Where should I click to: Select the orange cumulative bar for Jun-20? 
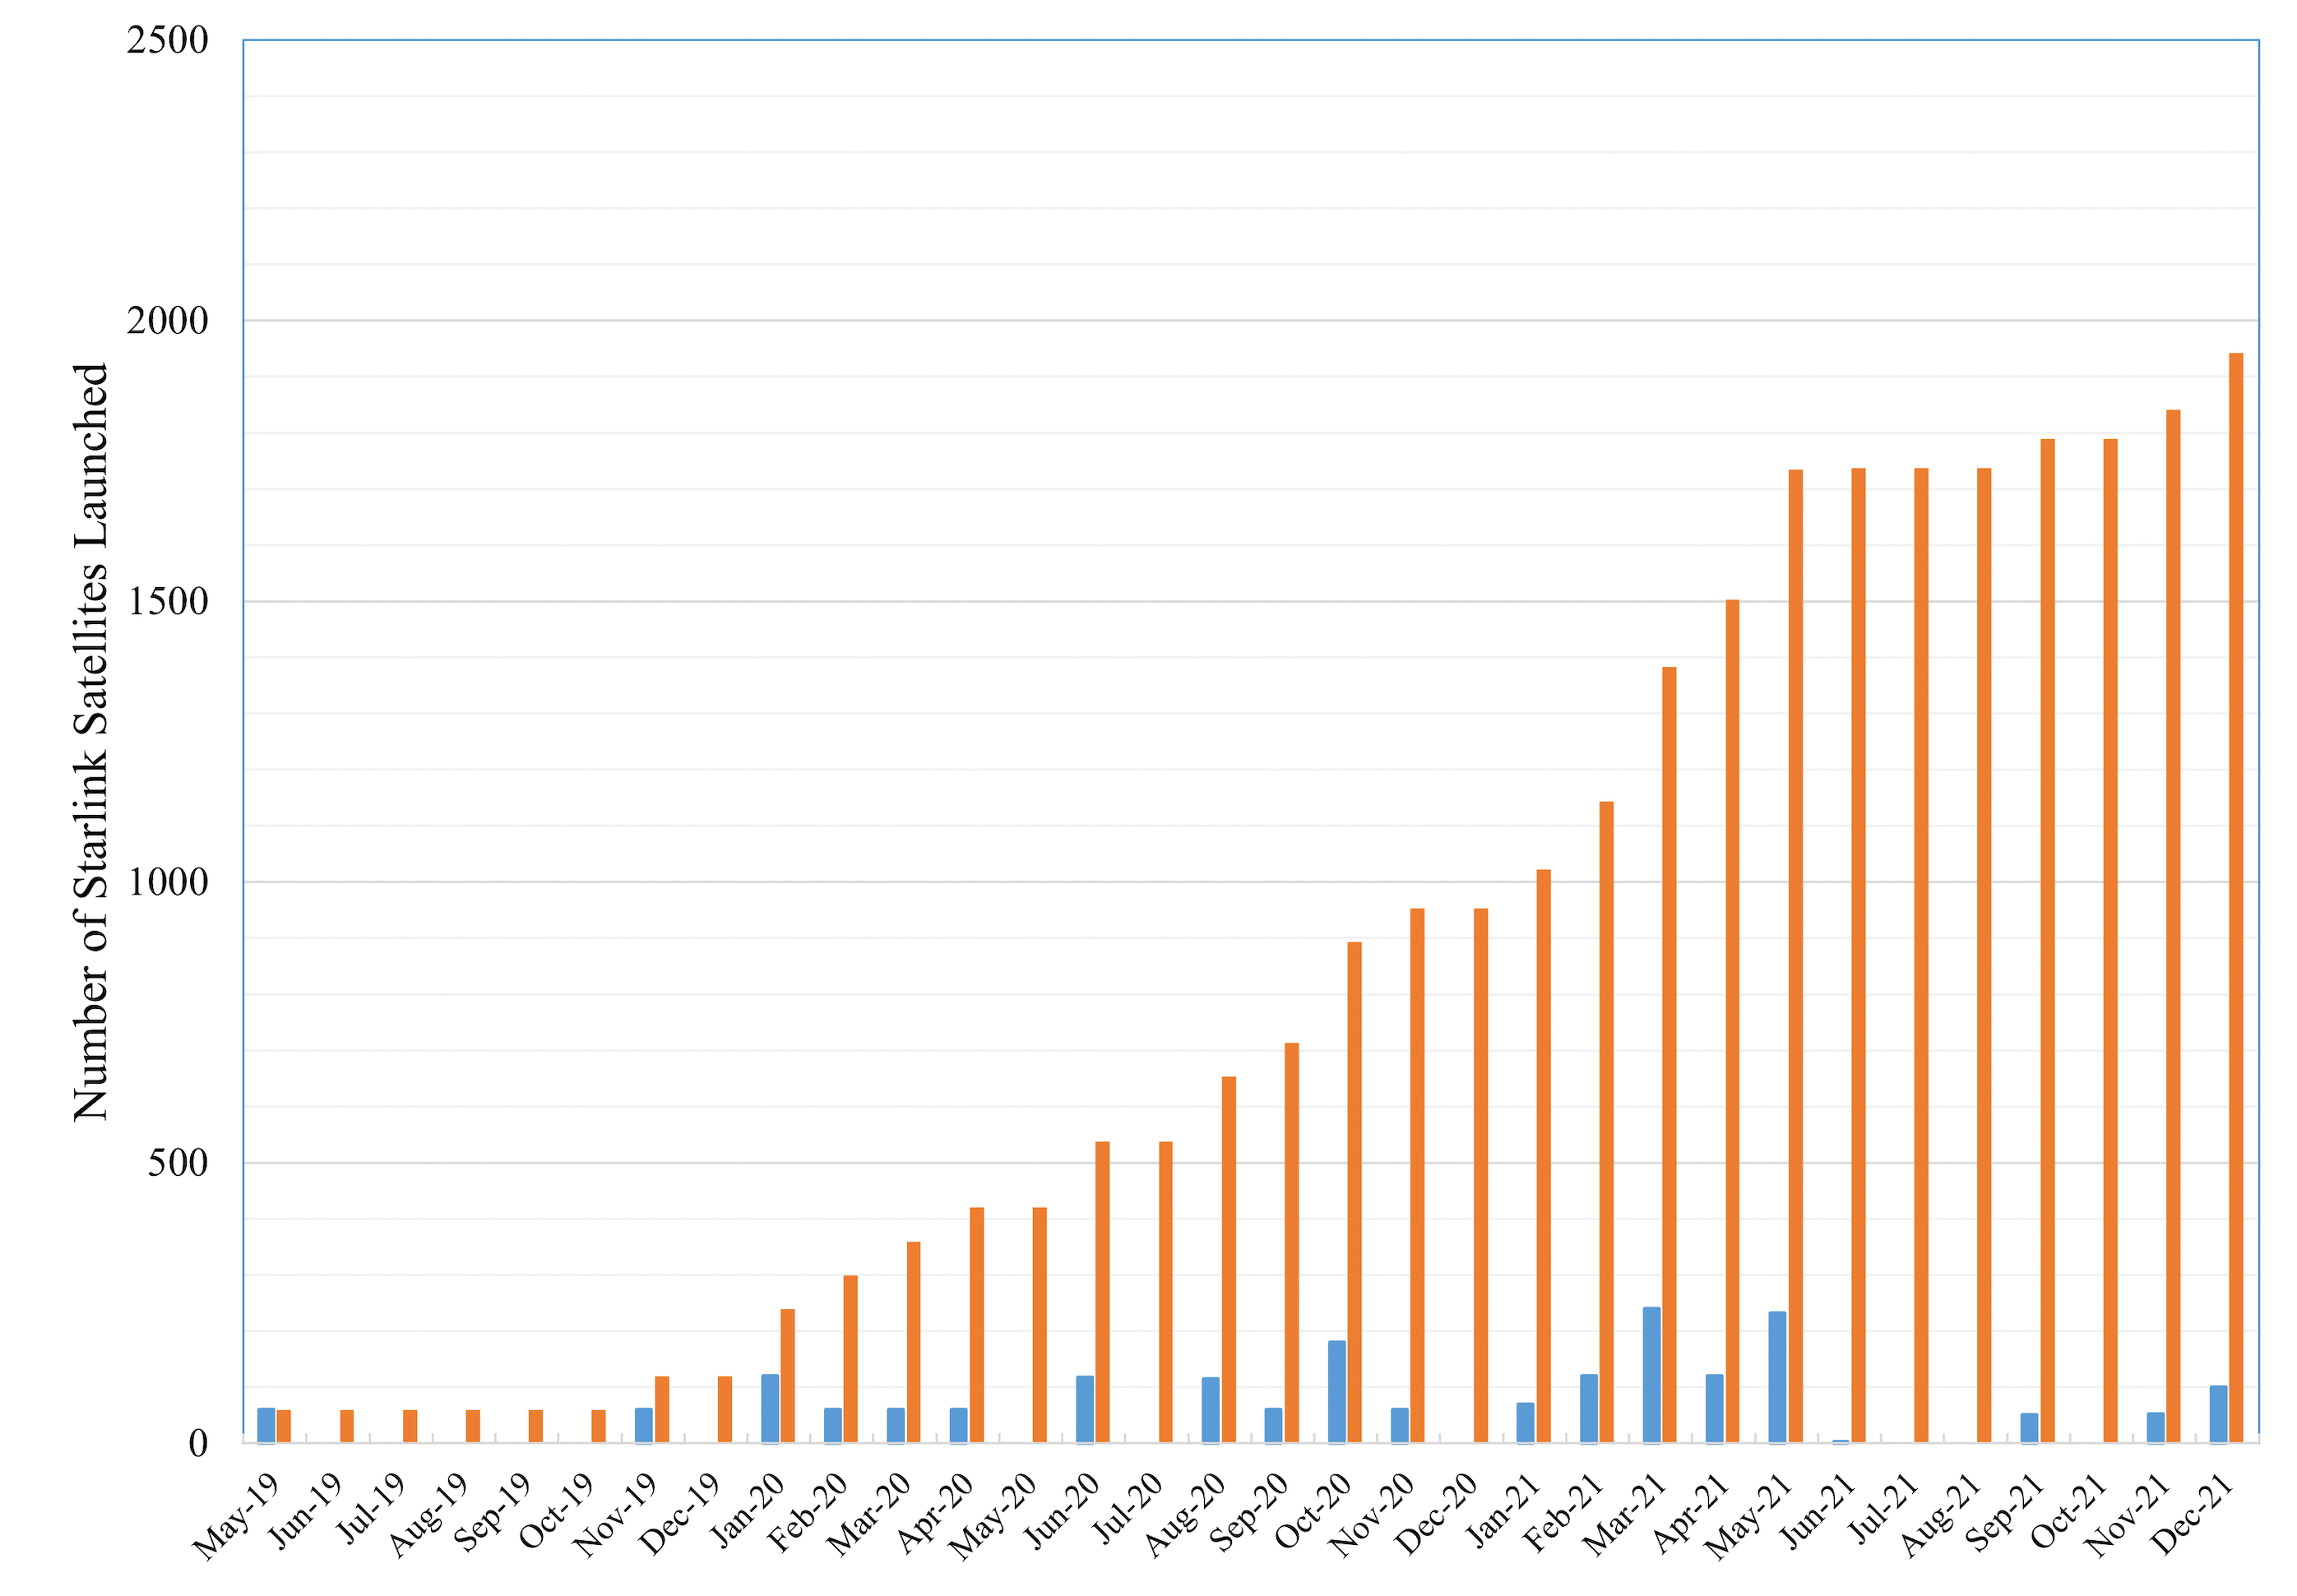(x=1102, y=1292)
